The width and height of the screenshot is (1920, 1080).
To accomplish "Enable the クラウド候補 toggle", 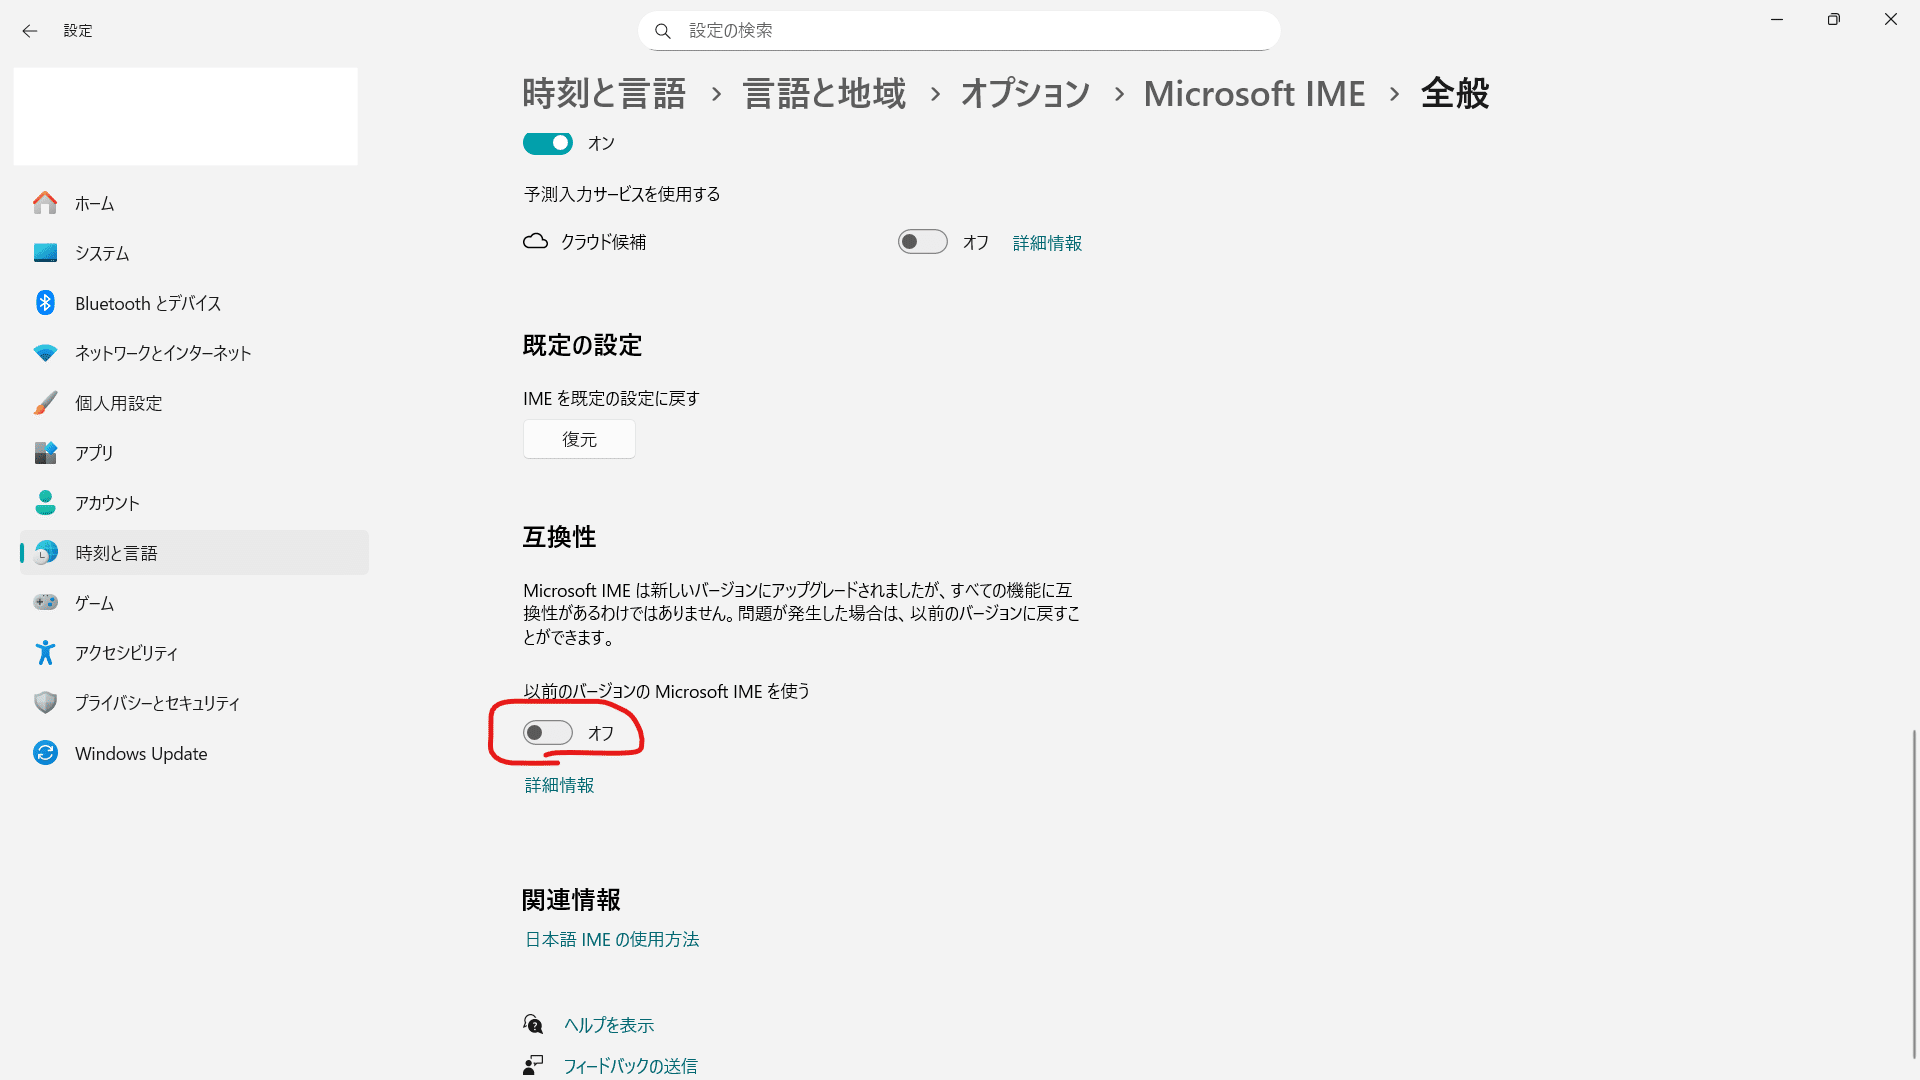I will point(922,241).
